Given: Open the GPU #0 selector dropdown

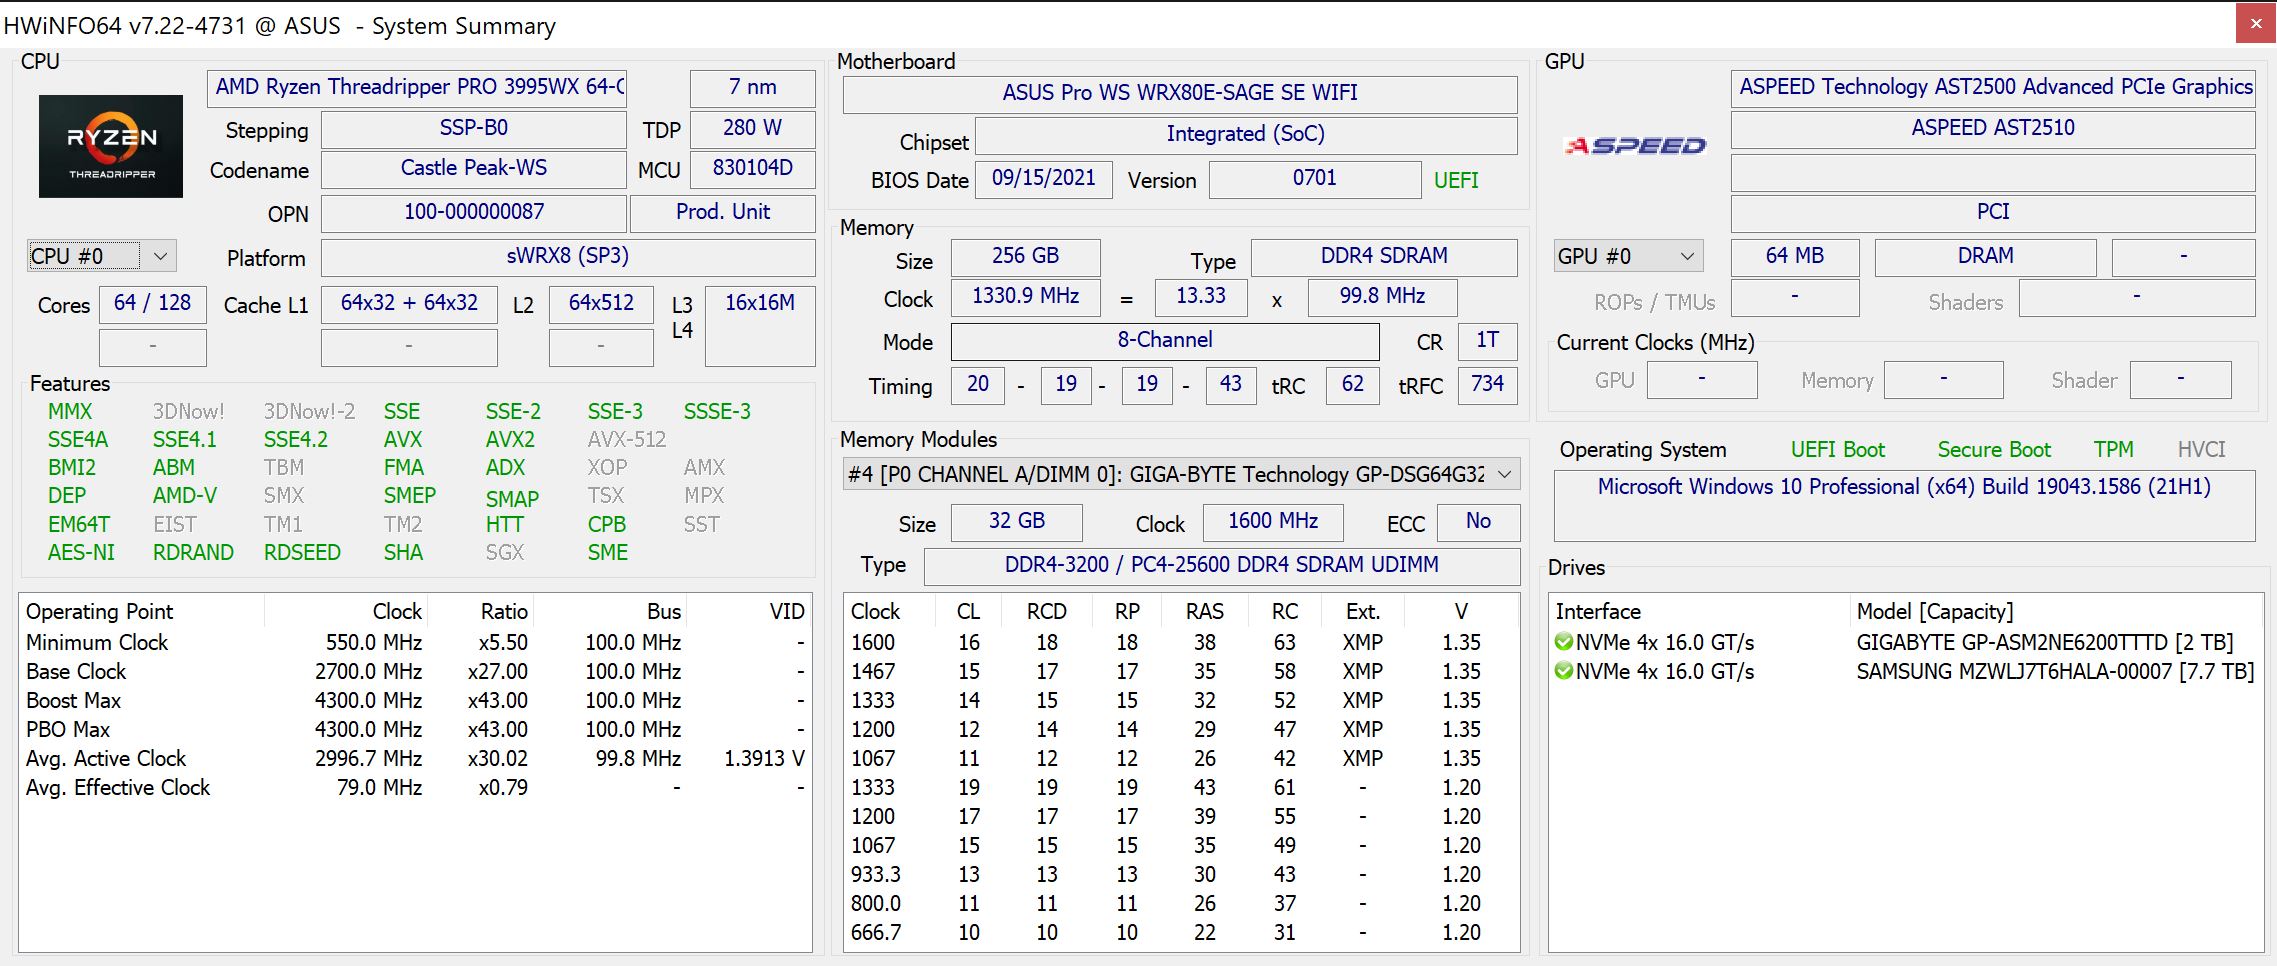Looking at the screenshot, I should 1628,256.
